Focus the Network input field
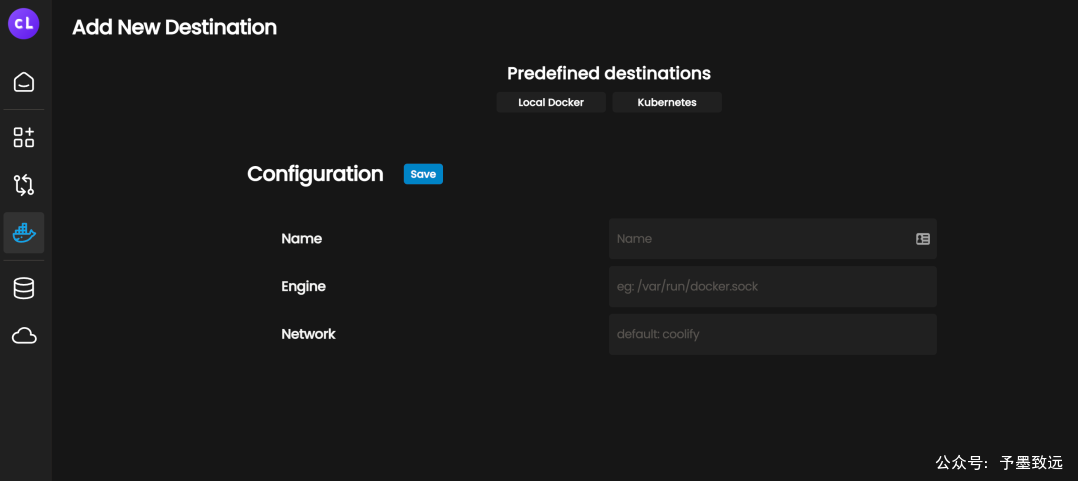1078x481 pixels. pos(773,335)
